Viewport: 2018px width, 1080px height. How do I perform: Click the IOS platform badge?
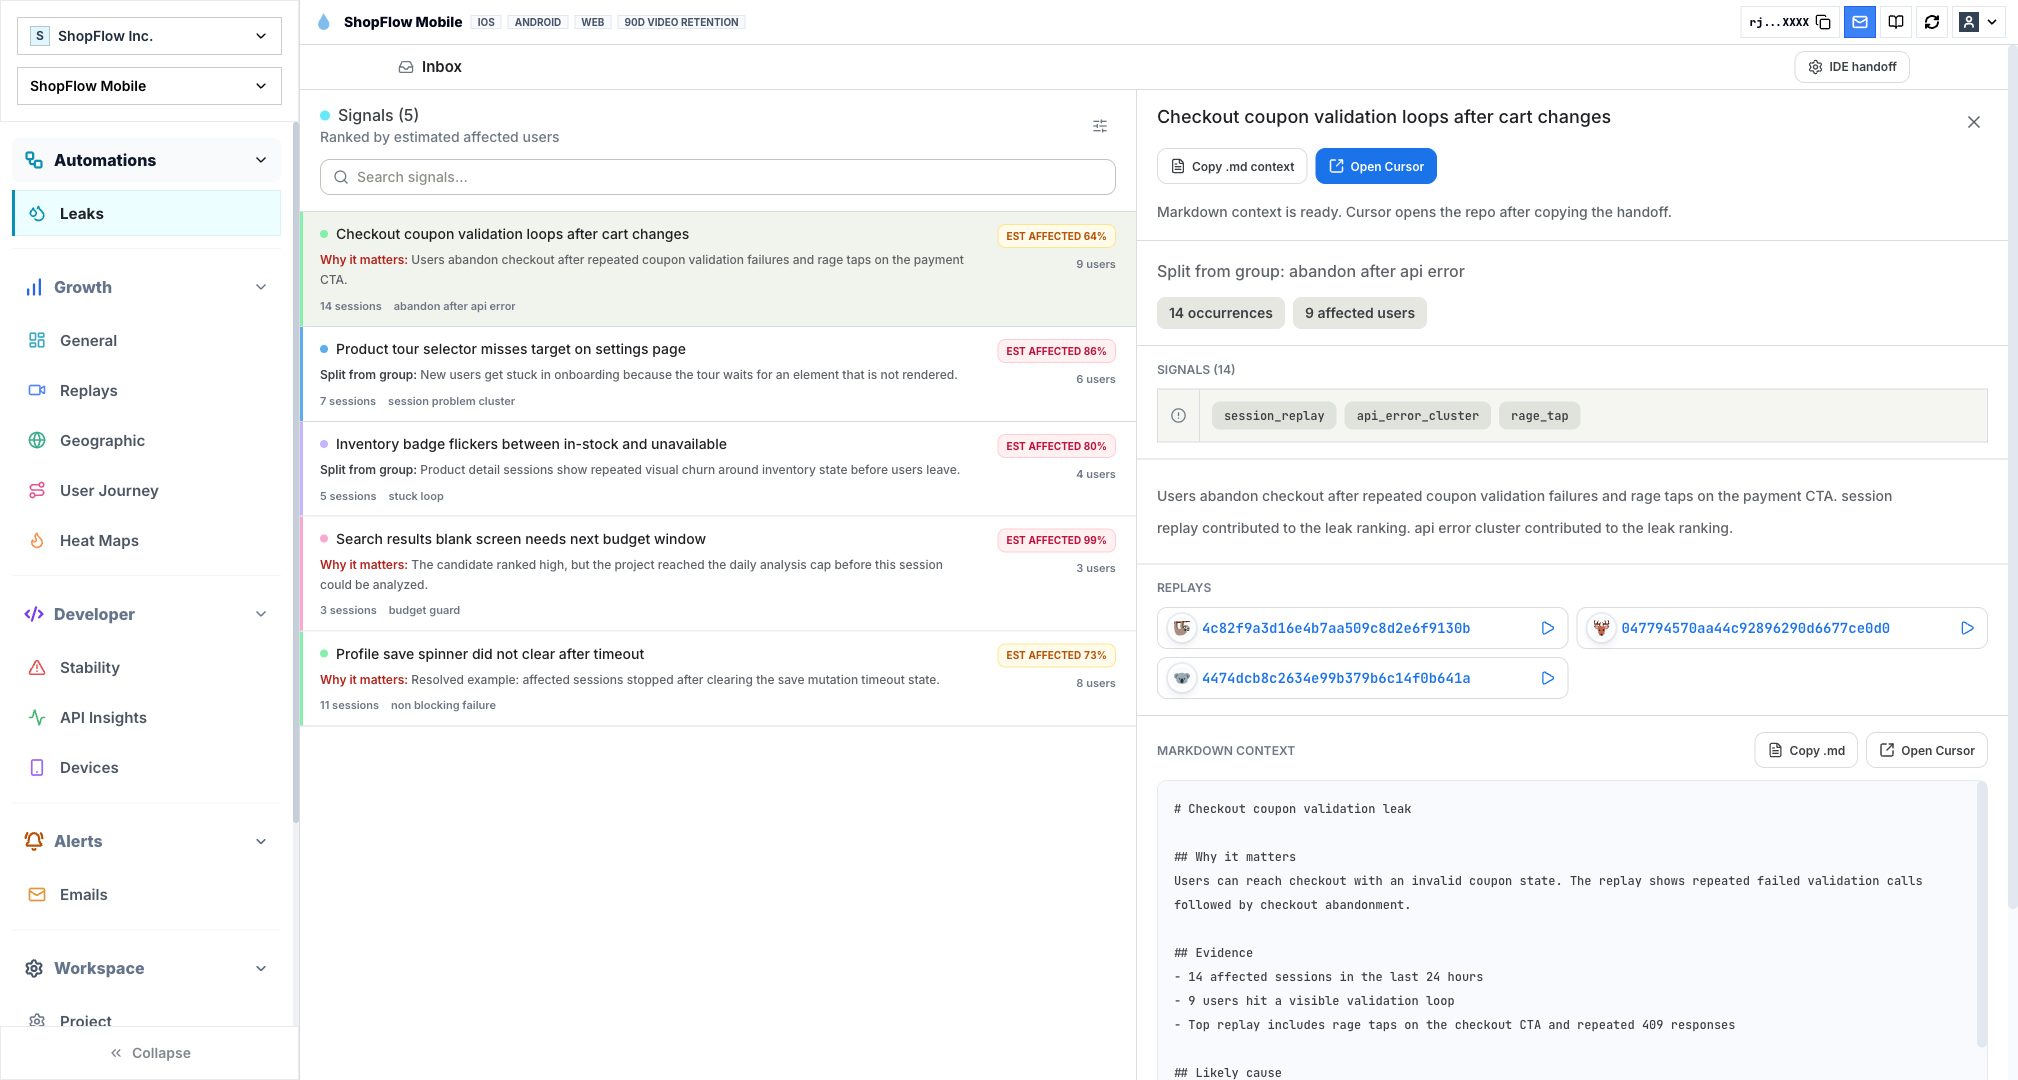pos(486,22)
